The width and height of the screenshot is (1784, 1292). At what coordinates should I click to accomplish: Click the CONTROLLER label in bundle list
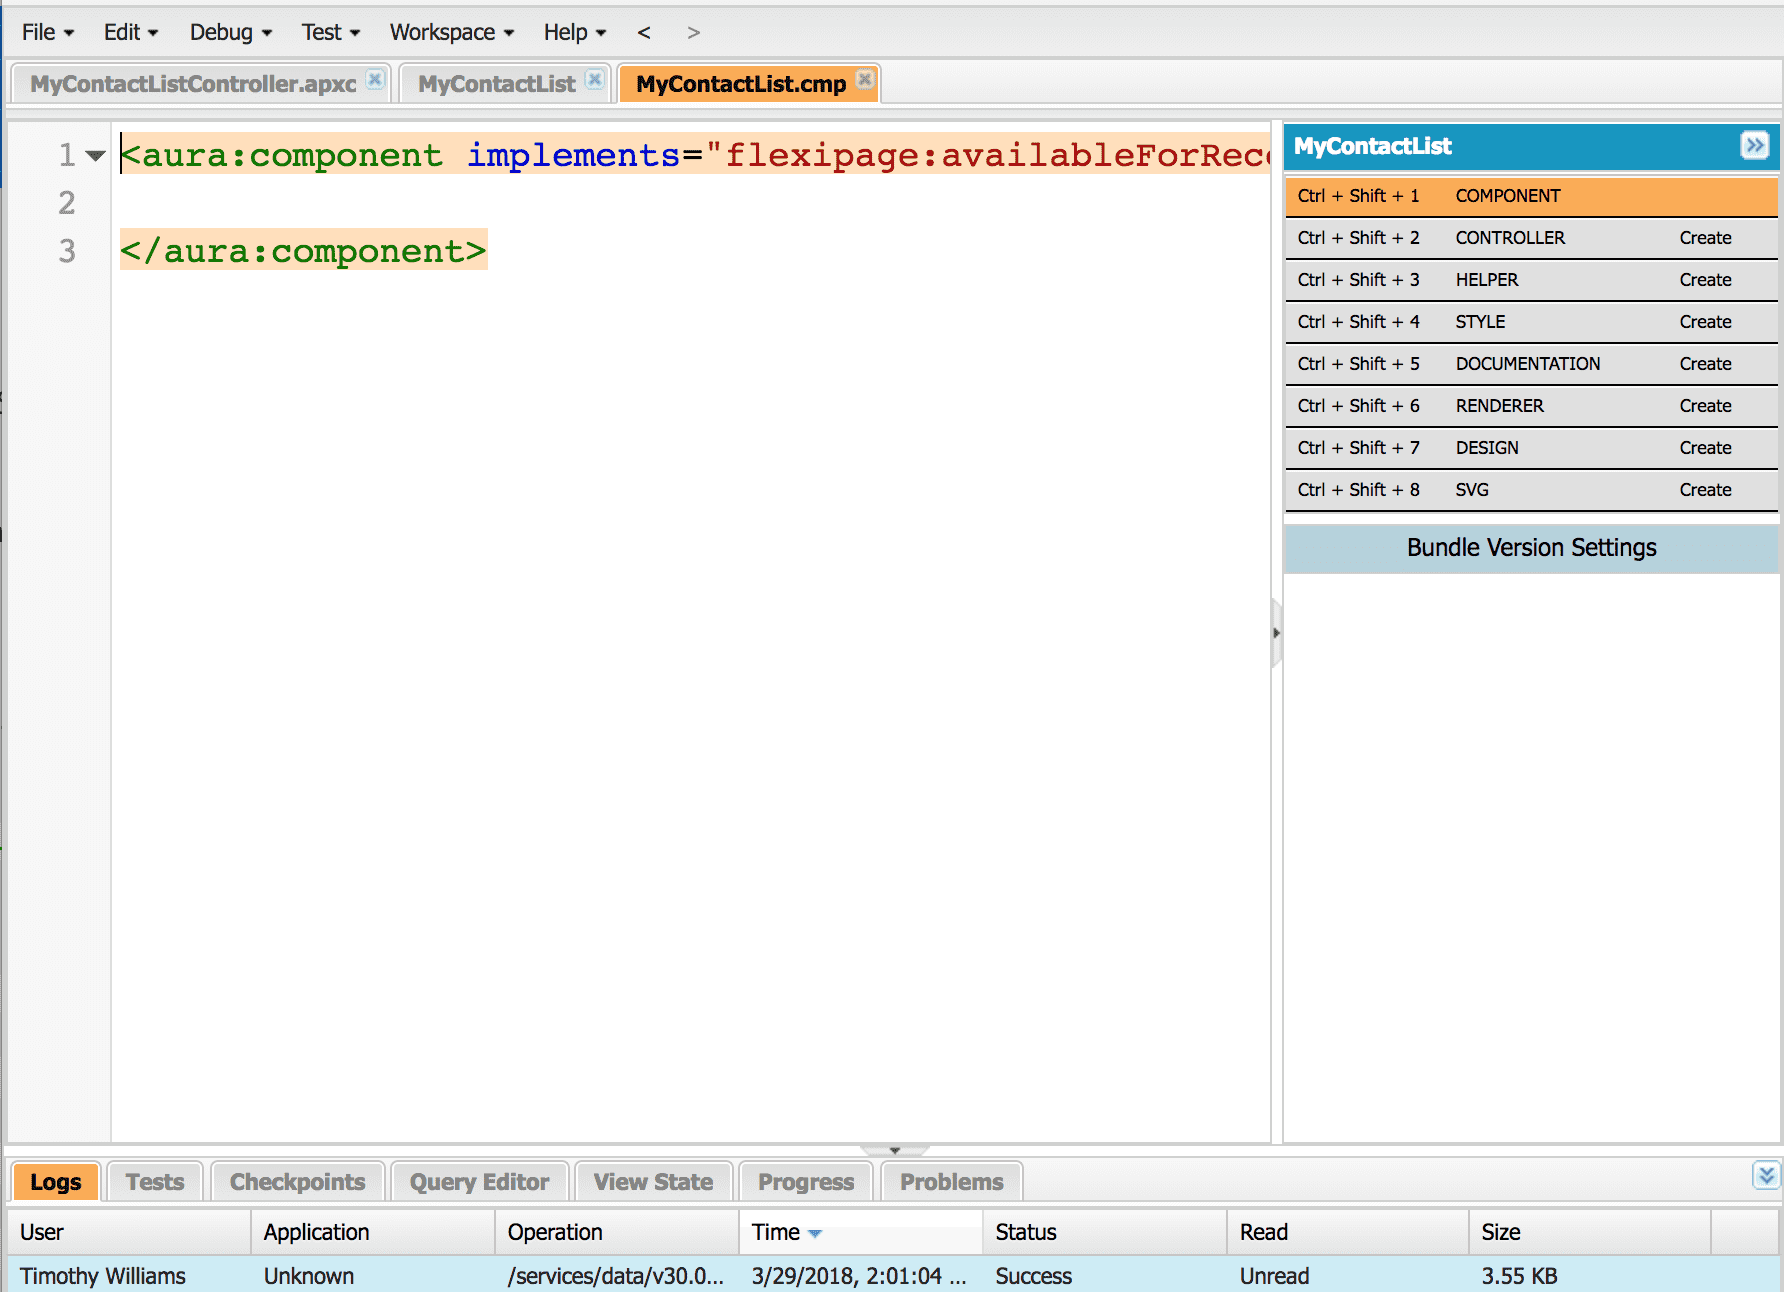1510,238
